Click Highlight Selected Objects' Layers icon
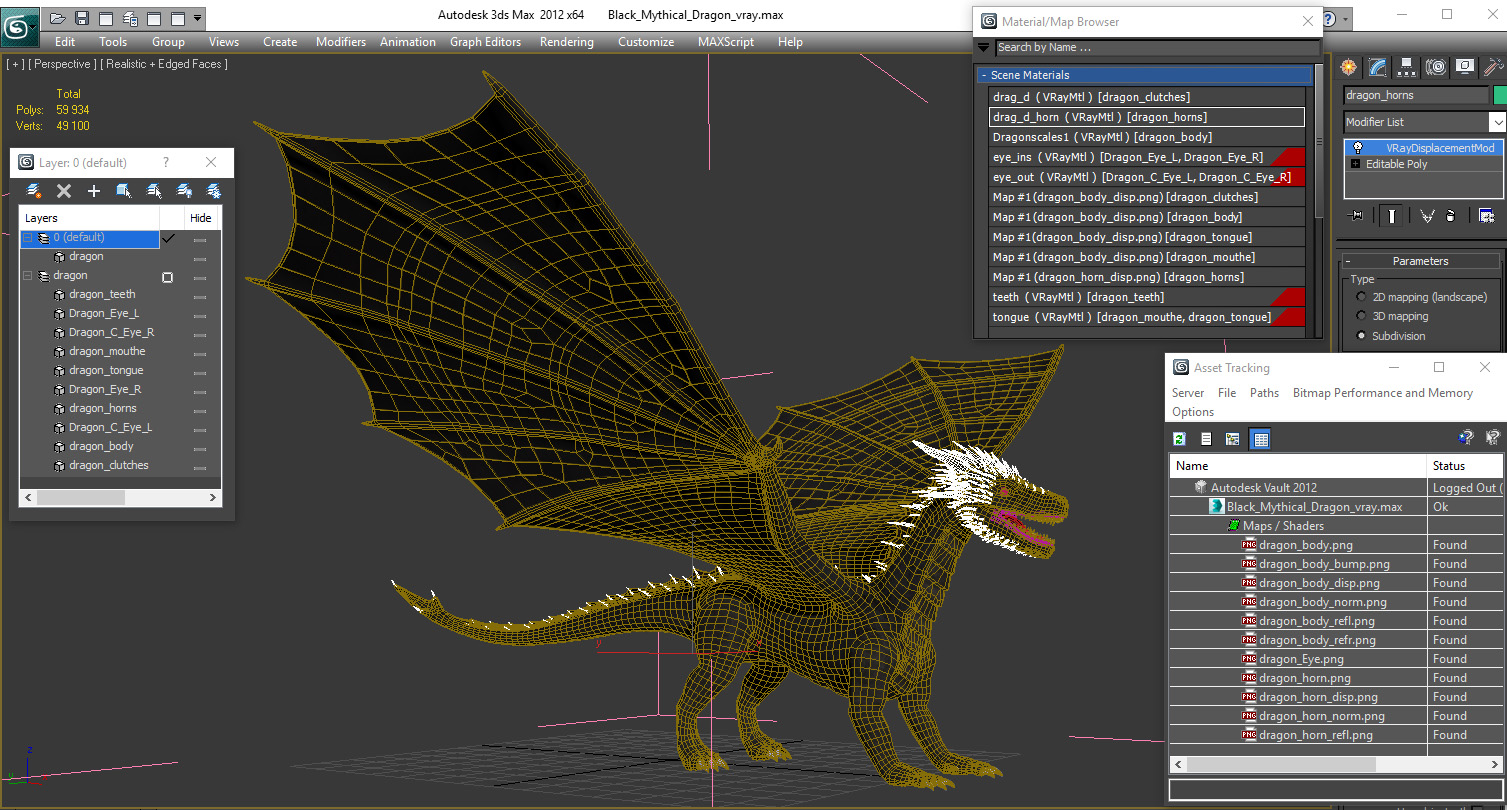This screenshot has height=810, width=1507. click(154, 190)
